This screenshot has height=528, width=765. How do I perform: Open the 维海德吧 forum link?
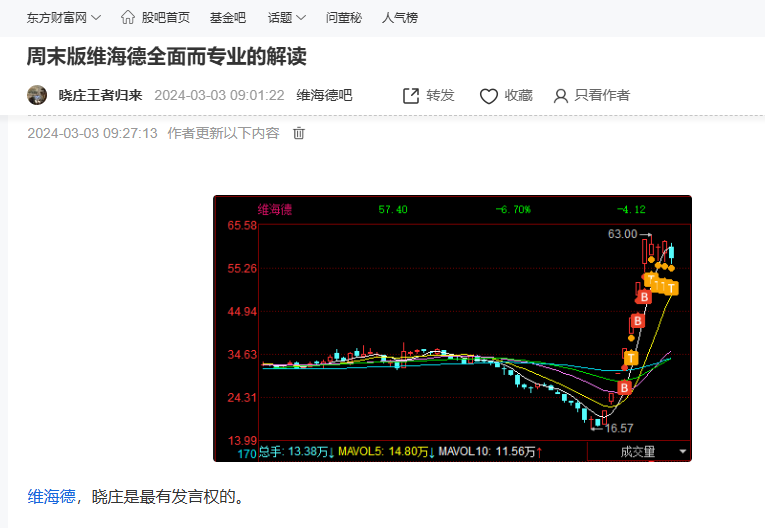tap(324, 95)
